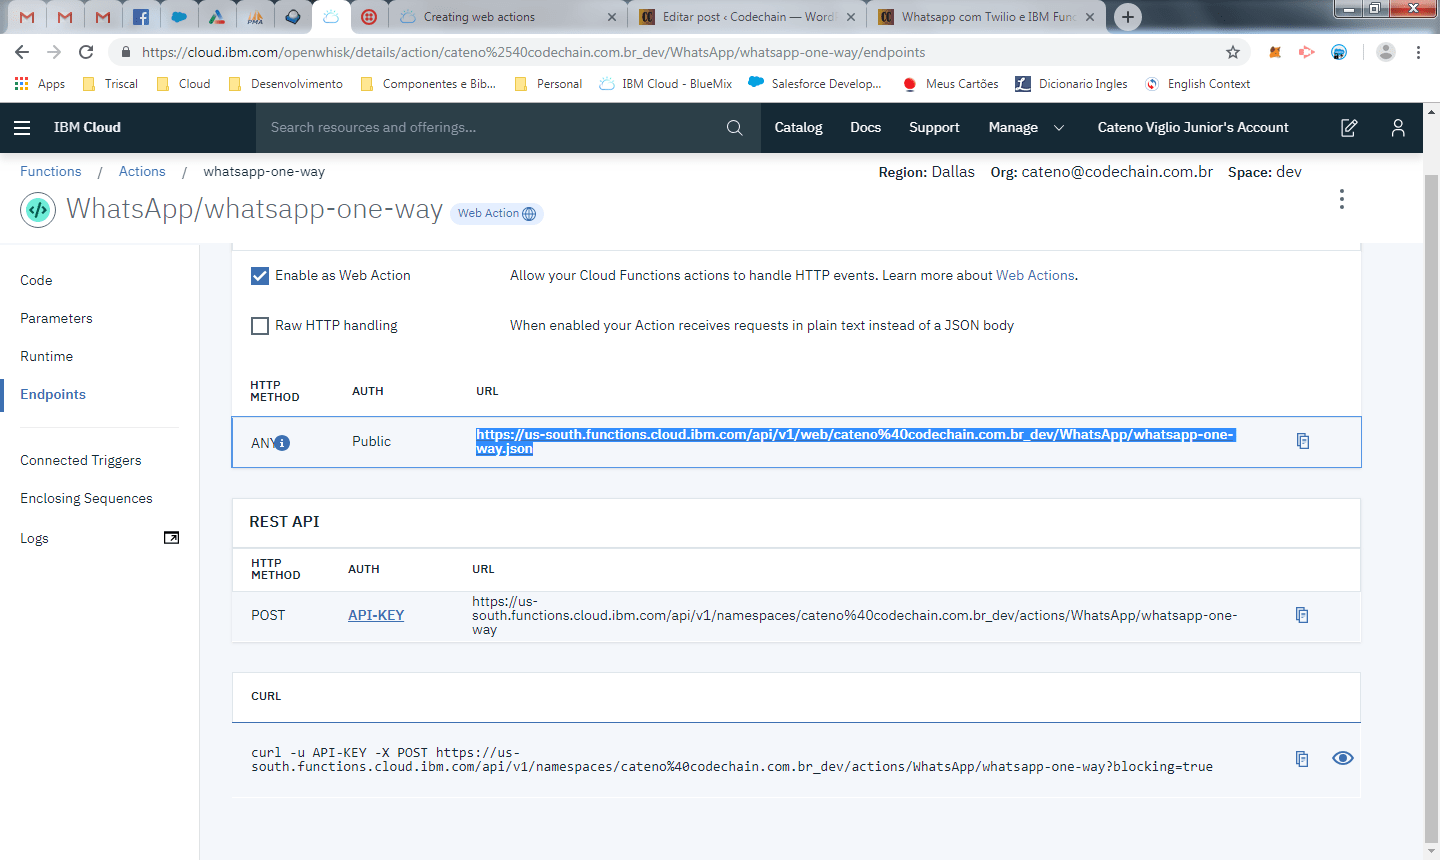Image resolution: width=1440 pixels, height=860 pixels.
Task: Switch to the pinned PMA tab
Action: [255, 17]
